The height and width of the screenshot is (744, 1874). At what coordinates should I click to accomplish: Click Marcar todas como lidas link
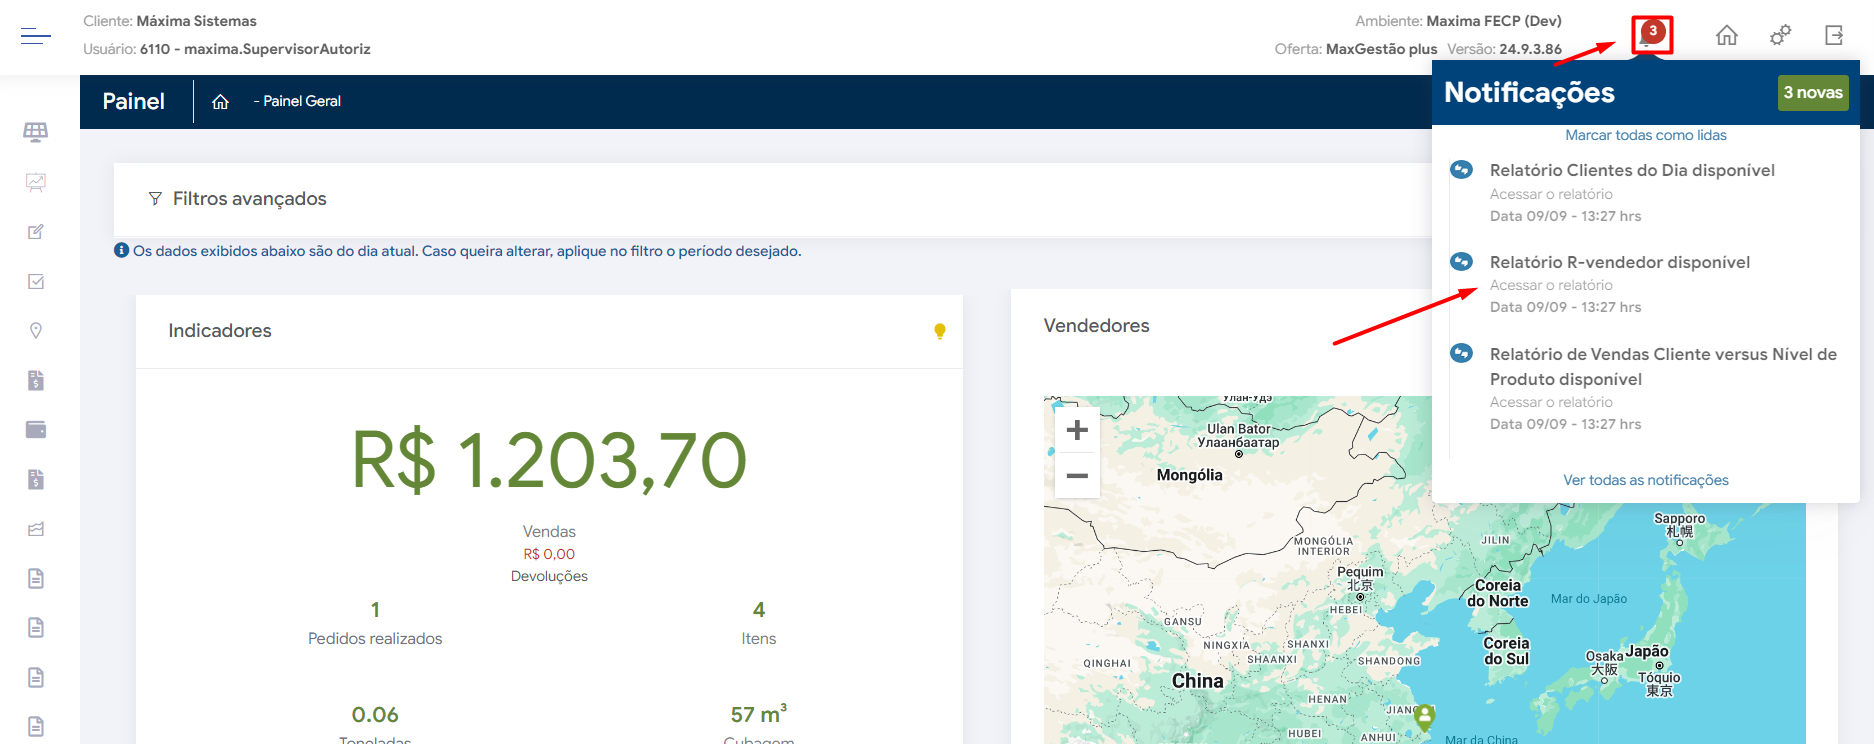(1645, 135)
